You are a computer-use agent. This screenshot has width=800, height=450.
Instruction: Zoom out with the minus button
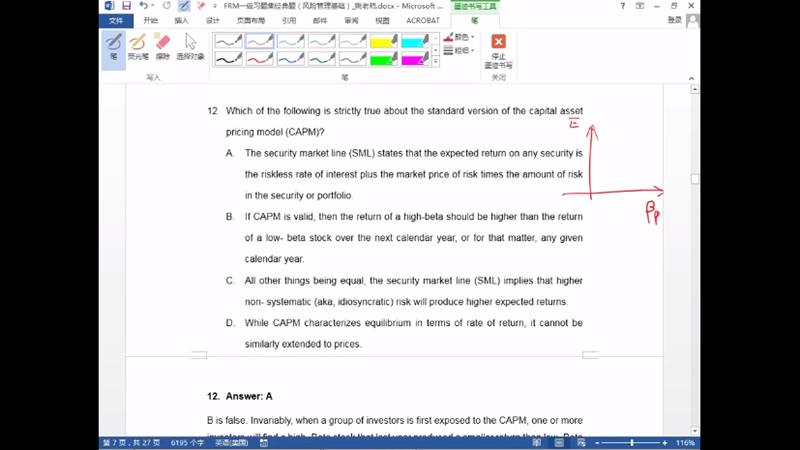click(x=597, y=443)
